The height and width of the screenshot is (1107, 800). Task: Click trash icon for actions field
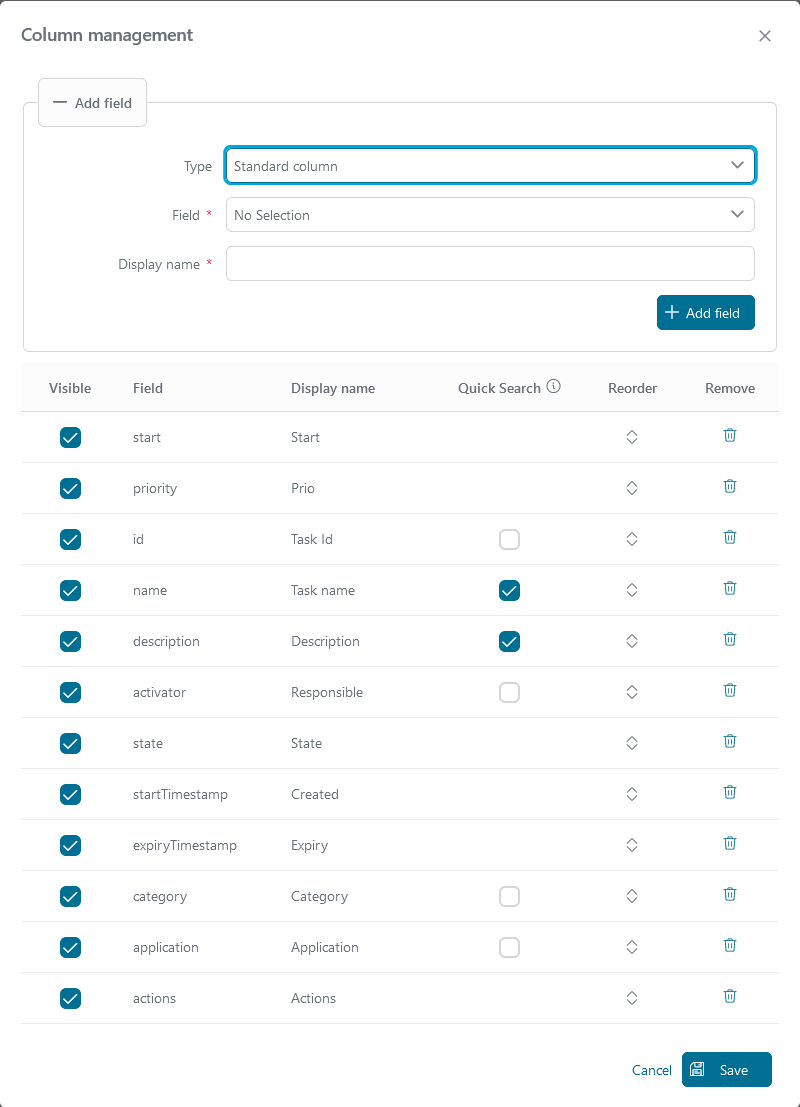click(729, 996)
